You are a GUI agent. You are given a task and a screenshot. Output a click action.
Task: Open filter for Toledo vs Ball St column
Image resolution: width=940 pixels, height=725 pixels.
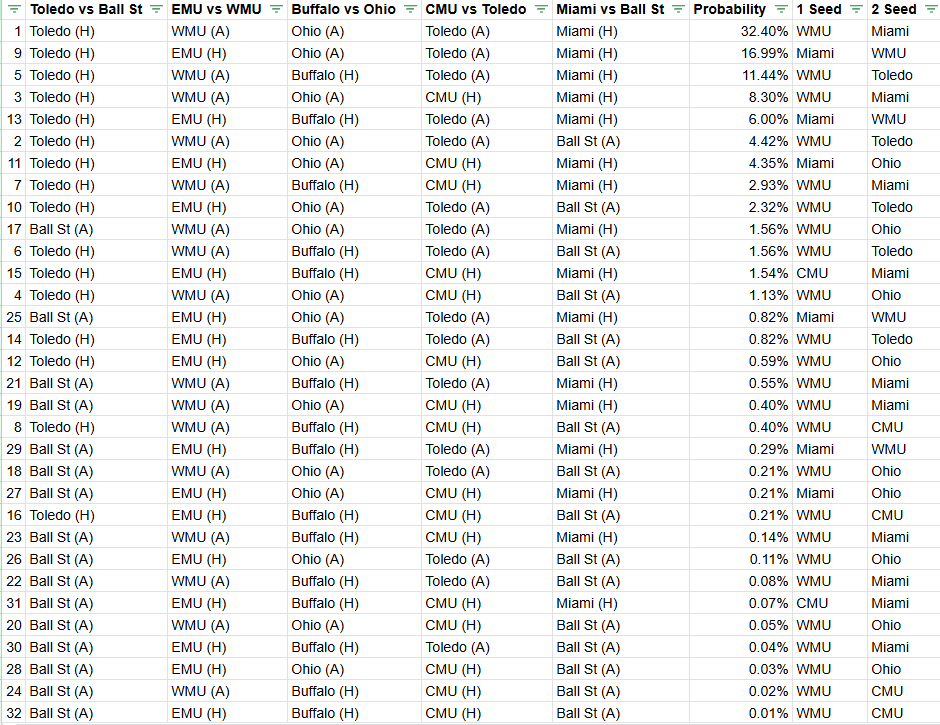point(156,10)
